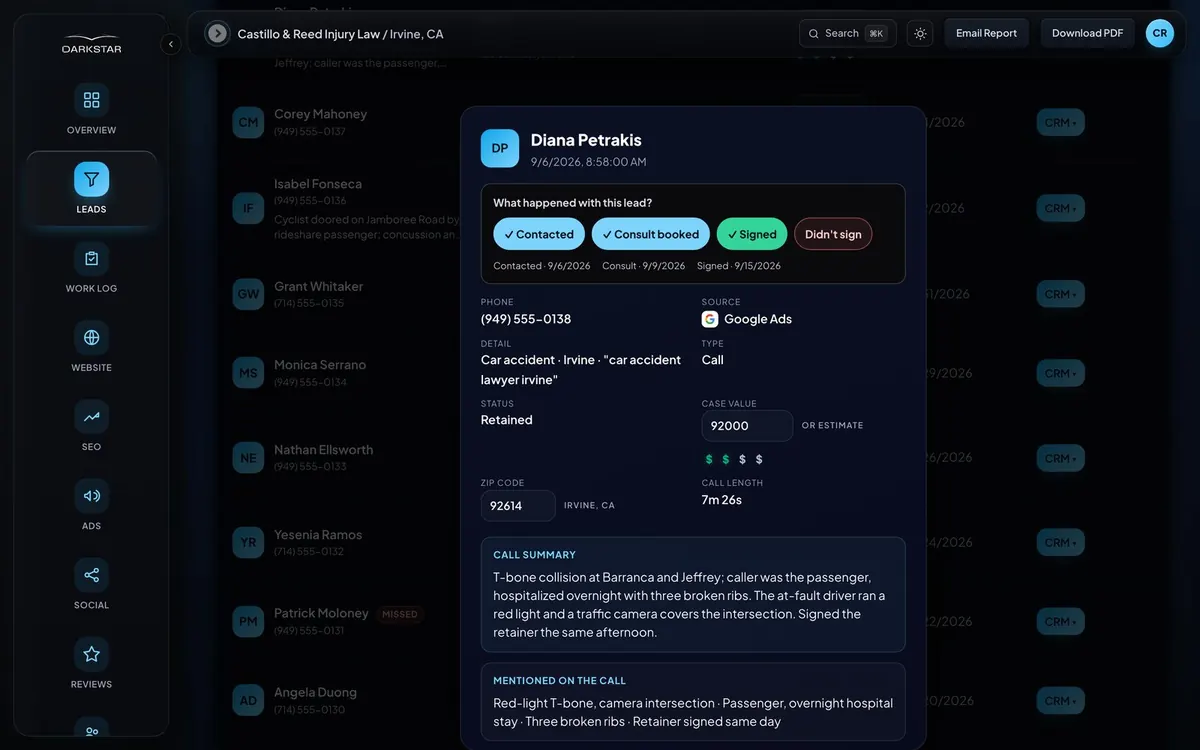Click the MISSED badge on Patrick Moloney
Screen dimensions: 1200x750
pyautogui.click(x=400, y=614)
